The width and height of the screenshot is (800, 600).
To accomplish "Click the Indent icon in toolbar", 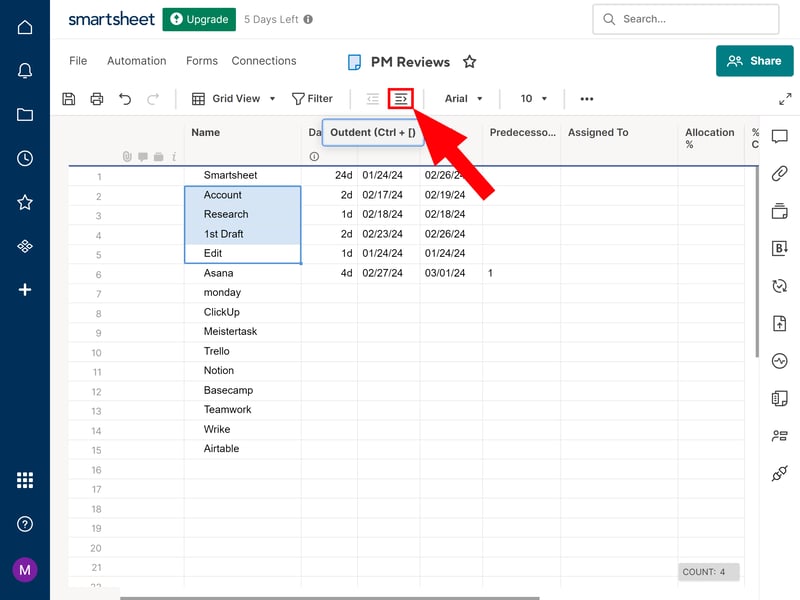I will [401, 98].
